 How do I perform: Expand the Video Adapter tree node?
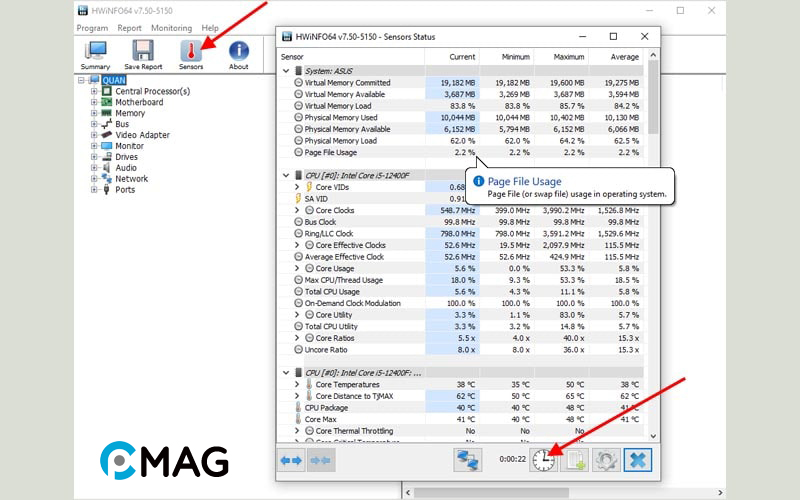click(94, 135)
